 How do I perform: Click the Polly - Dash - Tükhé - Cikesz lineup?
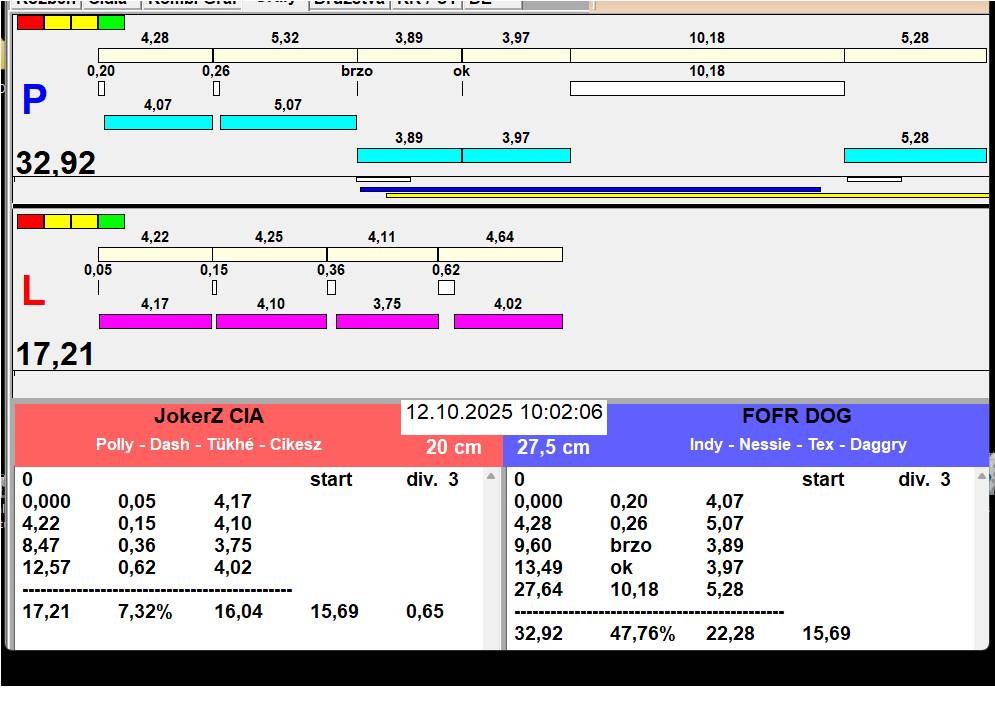(209, 444)
